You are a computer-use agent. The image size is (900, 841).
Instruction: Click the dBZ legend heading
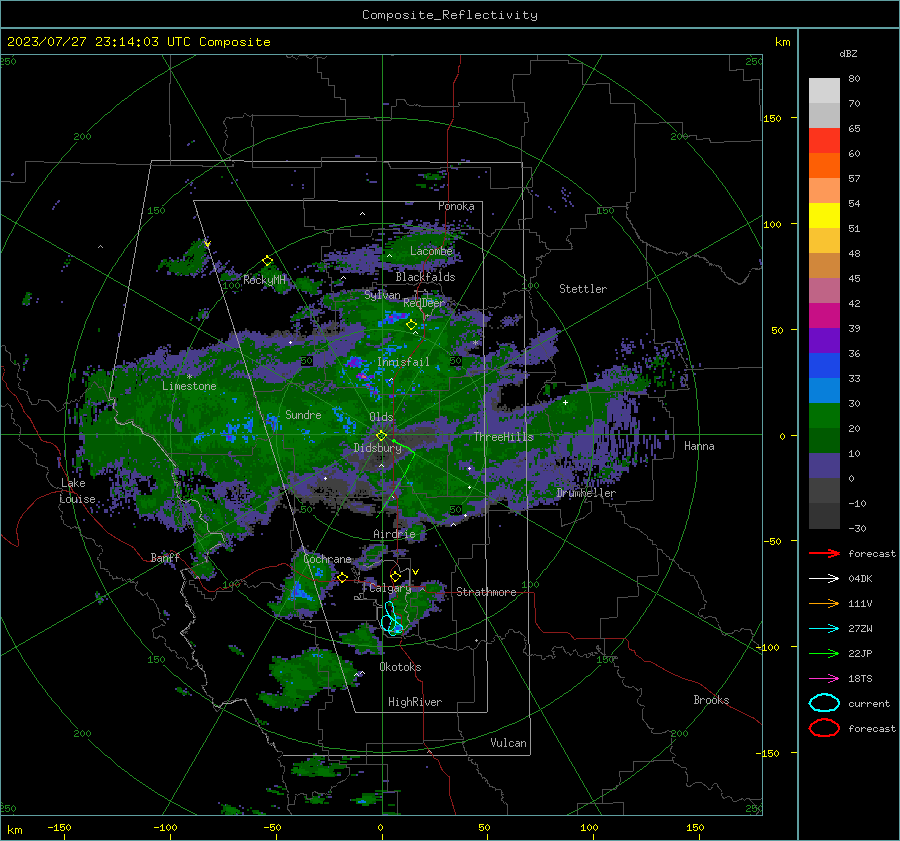click(x=848, y=54)
